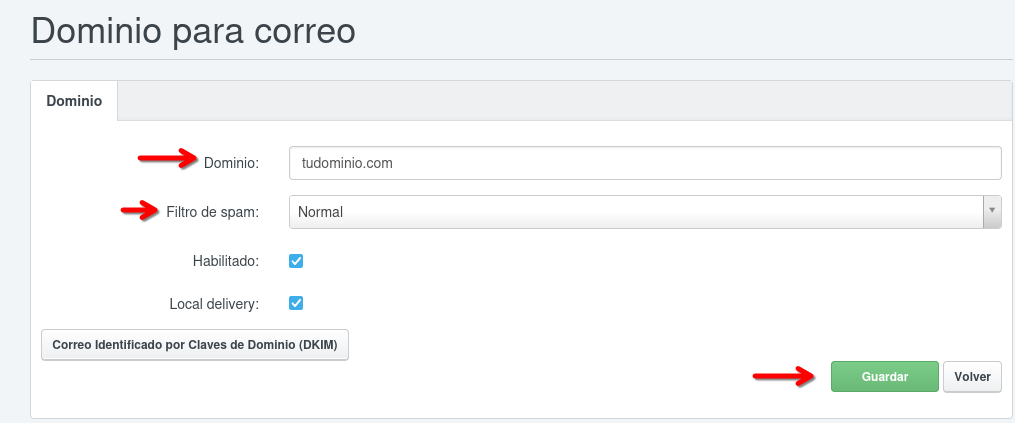Click the "Dominio para correo" page heading
The height and width of the screenshot is (423, 1015).
pyautogui.click(x=194, y=30)
